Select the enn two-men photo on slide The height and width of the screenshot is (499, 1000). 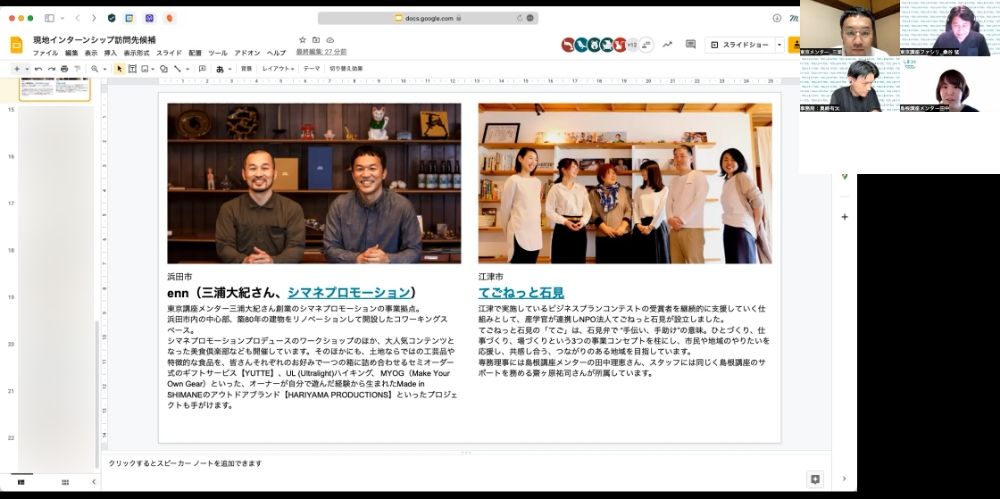point(314,183)
